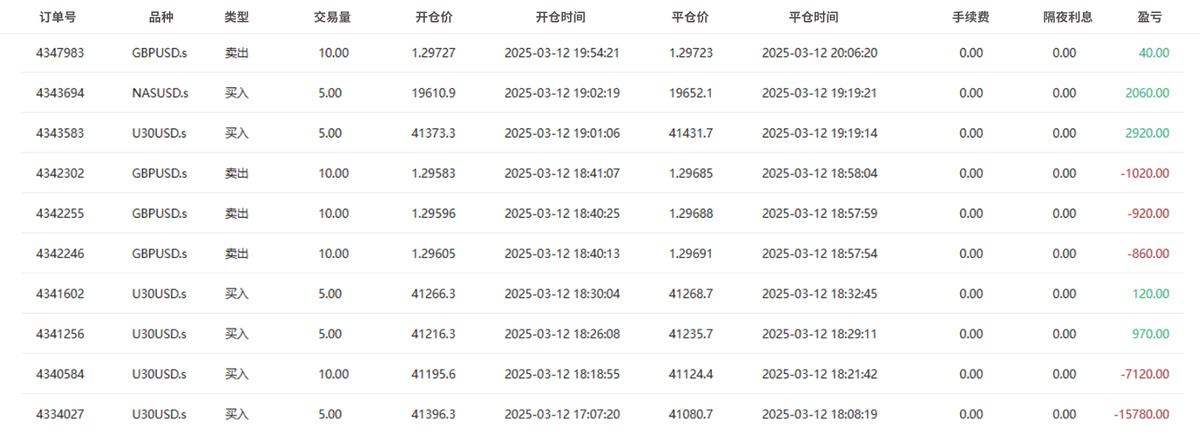Image resolution: width=1200 pixels, height=433 pixels.
Task: Click the 品种 column header
Action: [159, 17]
